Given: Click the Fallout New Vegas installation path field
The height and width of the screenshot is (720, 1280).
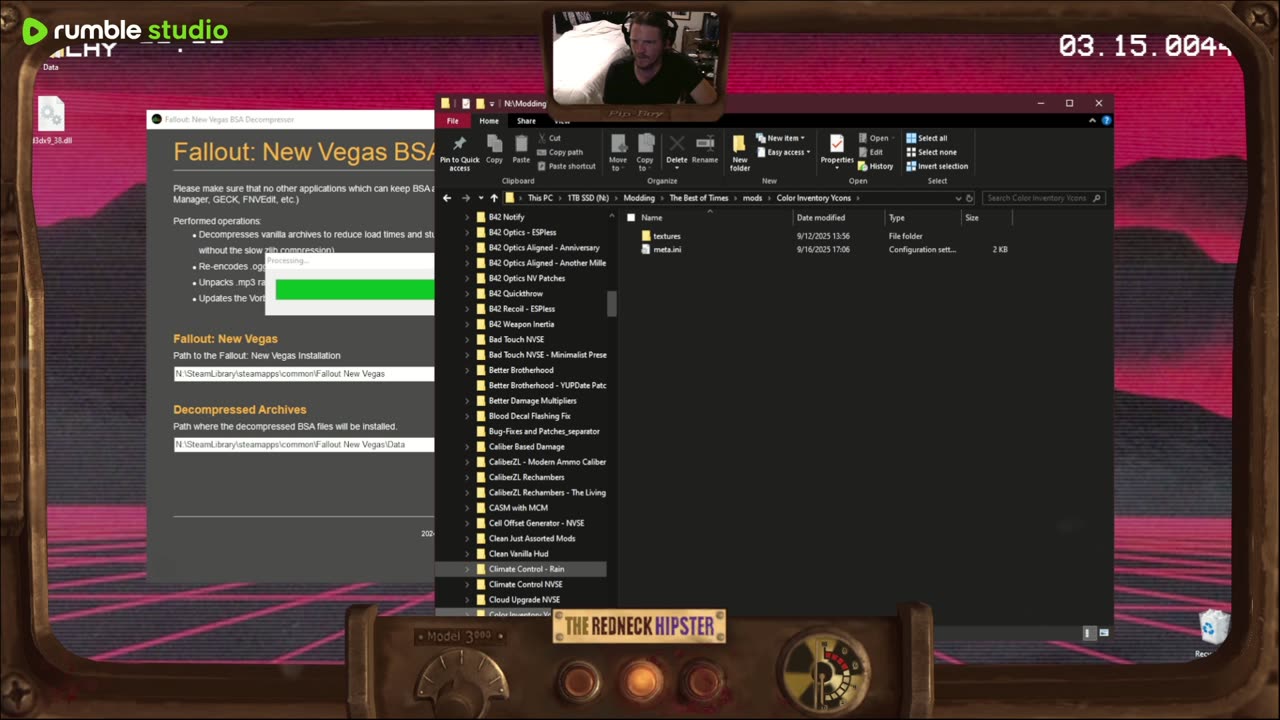Looking at the screenshot, I should click(304, 374).
